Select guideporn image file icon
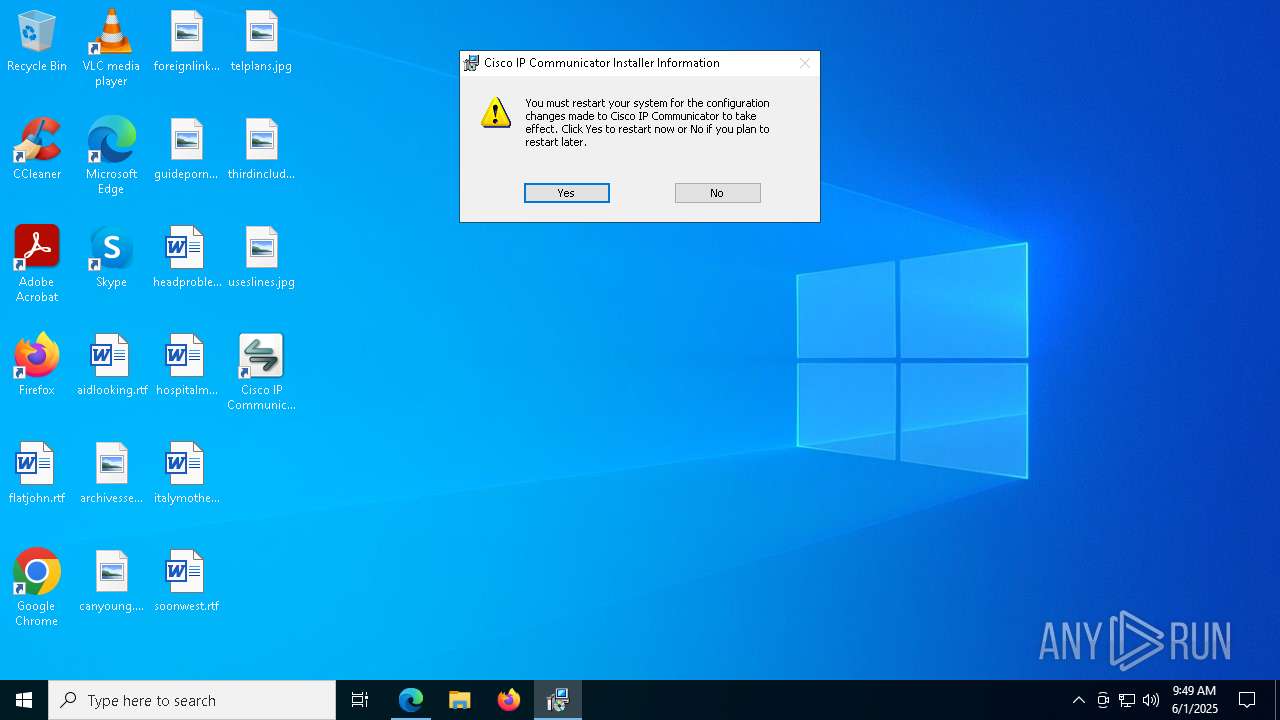Image resolution: width=1280 pixels, height=720 pixels. tap(186, 150)
